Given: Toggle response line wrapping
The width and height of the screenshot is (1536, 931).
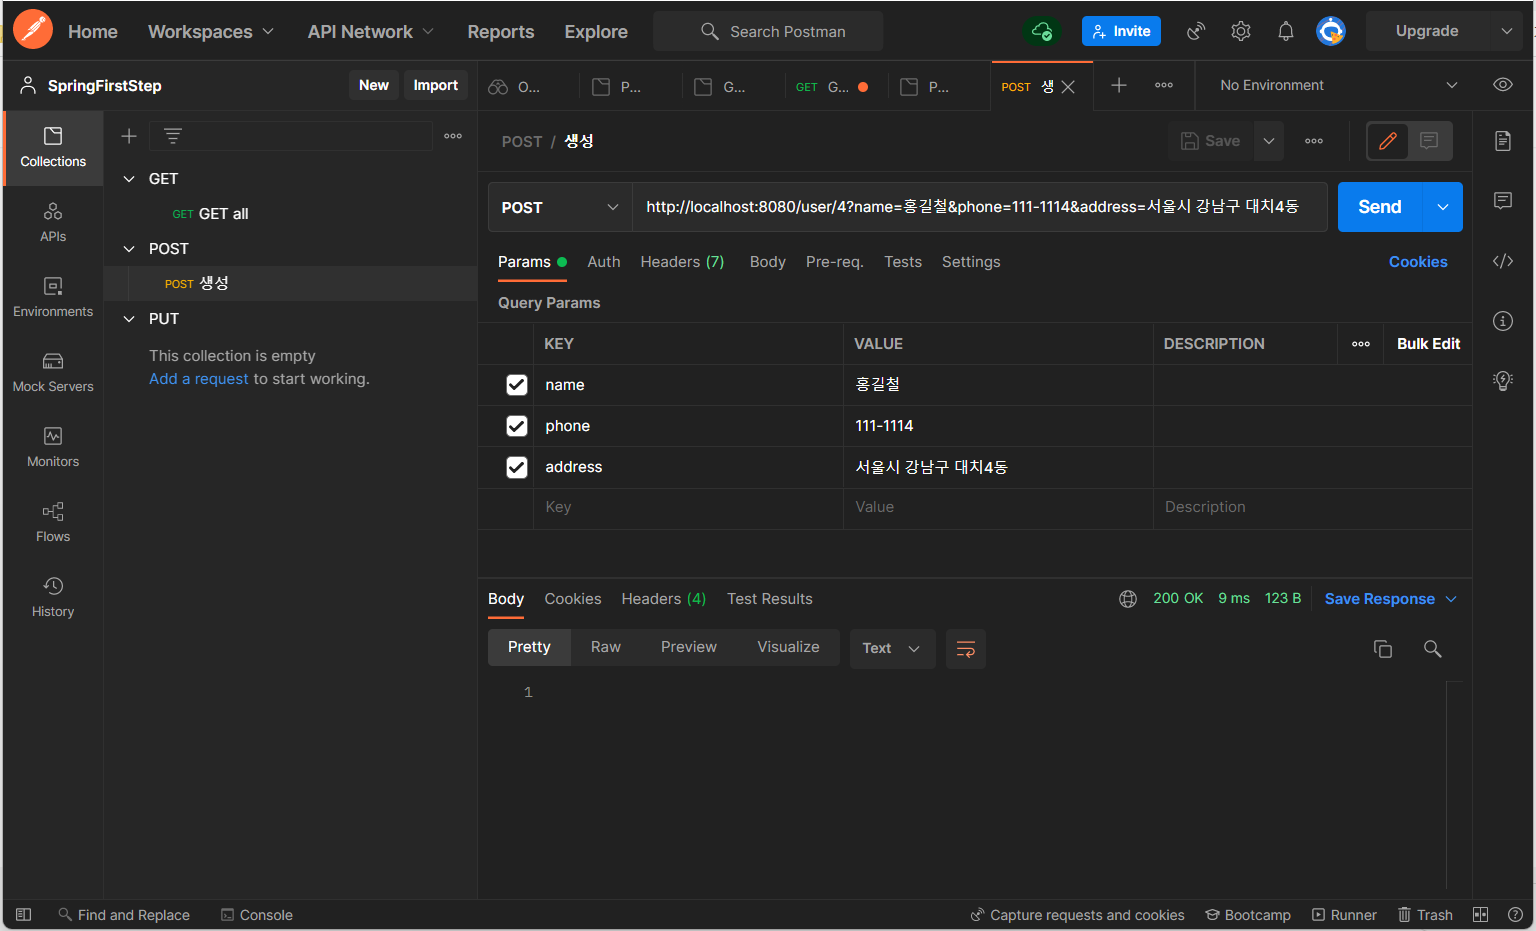Looking at the screenshot, I should click(x=966, y=649).
